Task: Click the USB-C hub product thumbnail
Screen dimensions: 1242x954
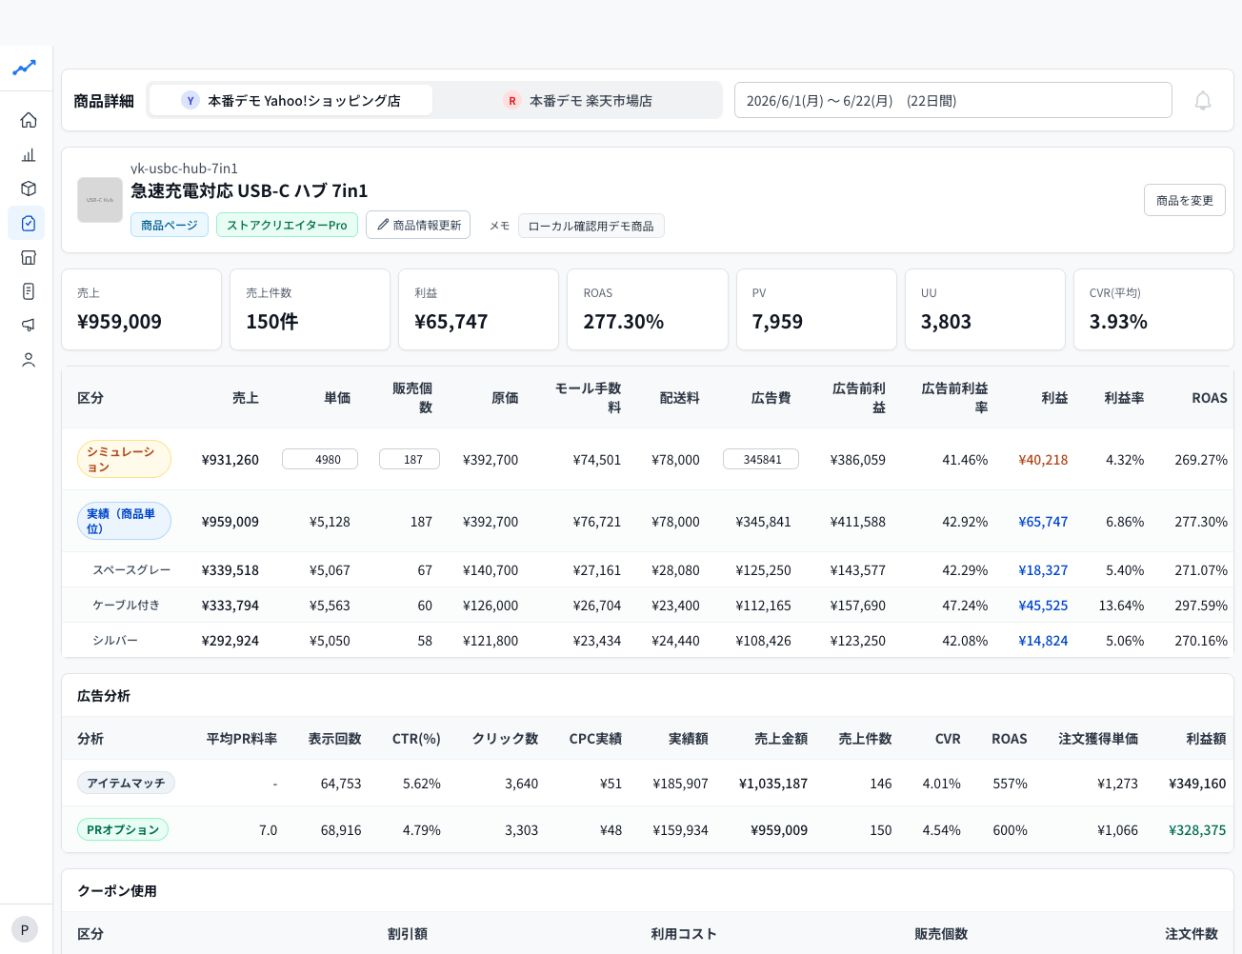Action: click(x=100, y=200)
